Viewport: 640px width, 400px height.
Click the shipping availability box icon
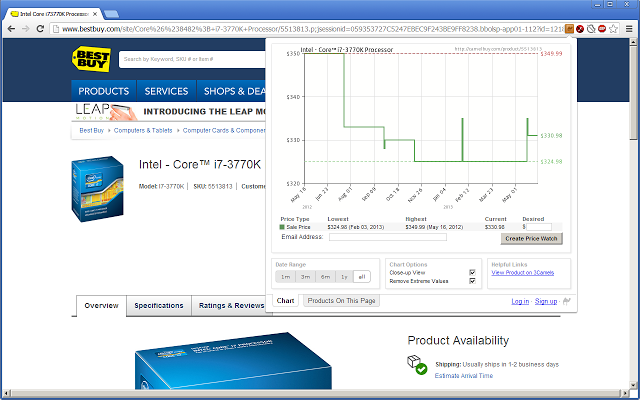pyautogui.click(x=417, y=364)
